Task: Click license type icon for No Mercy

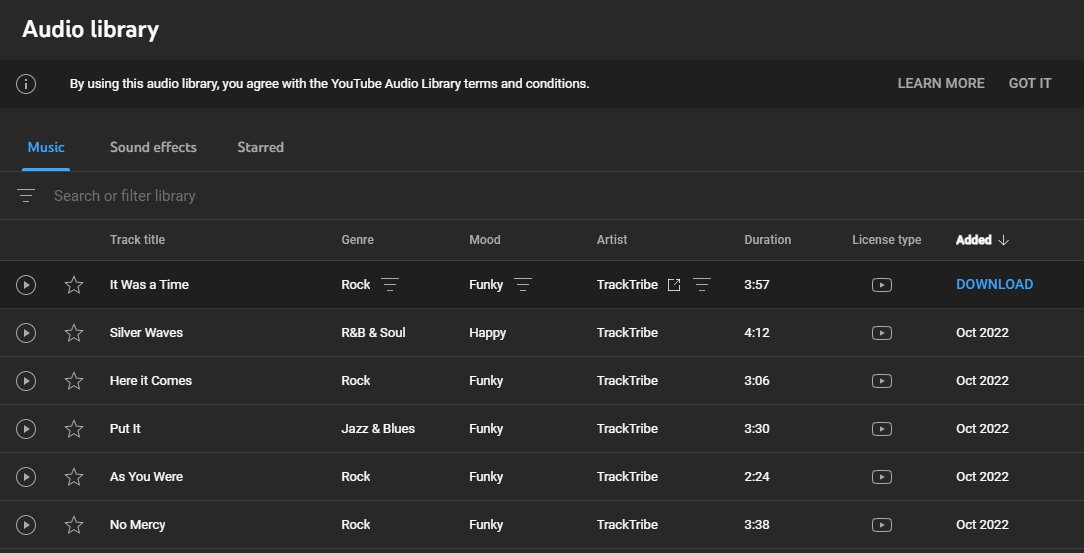Action: pos(881,525)
